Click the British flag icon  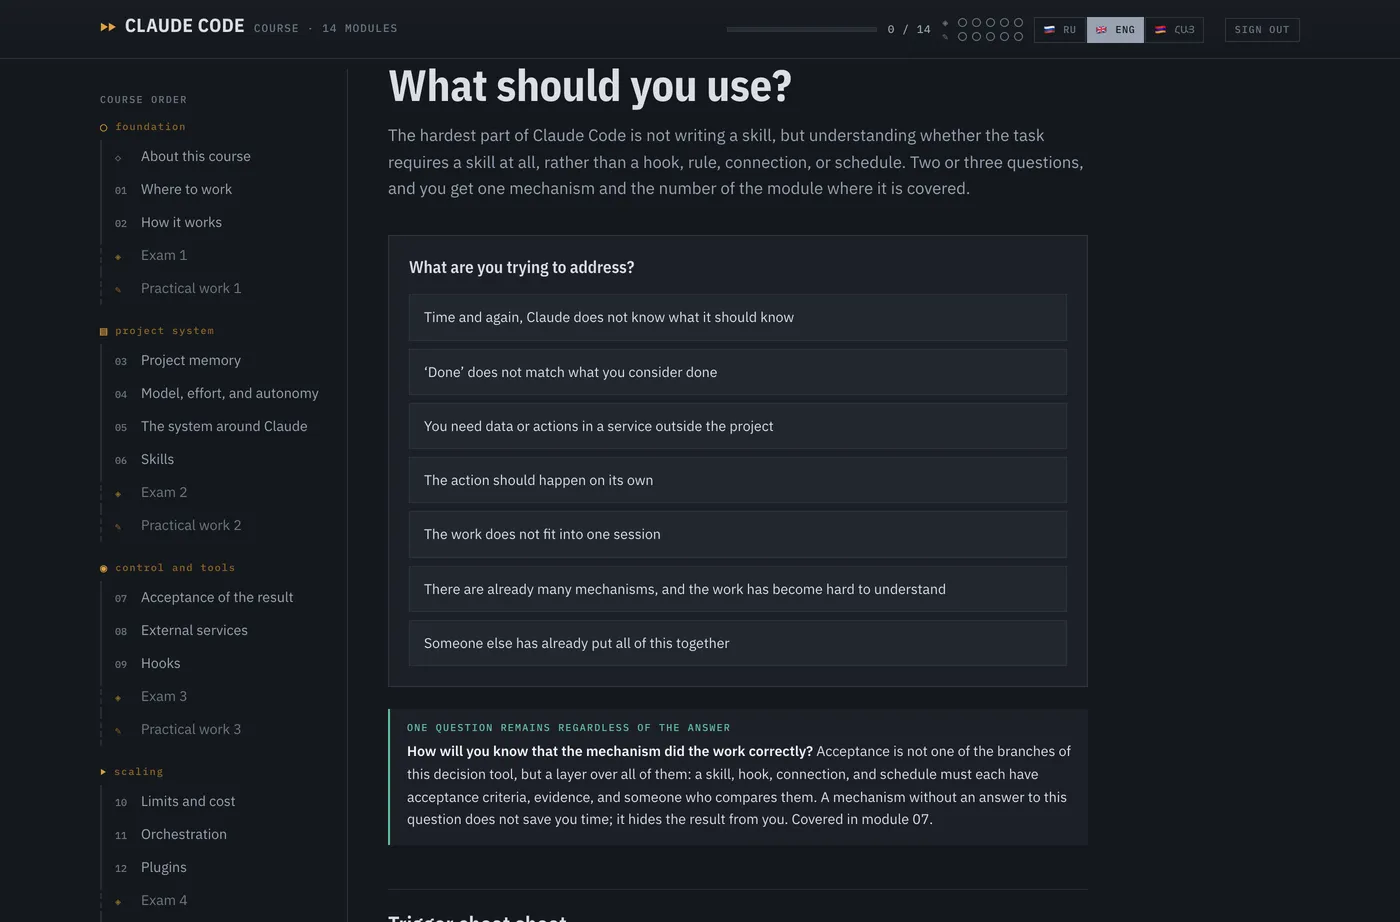tap(1101, 30)
